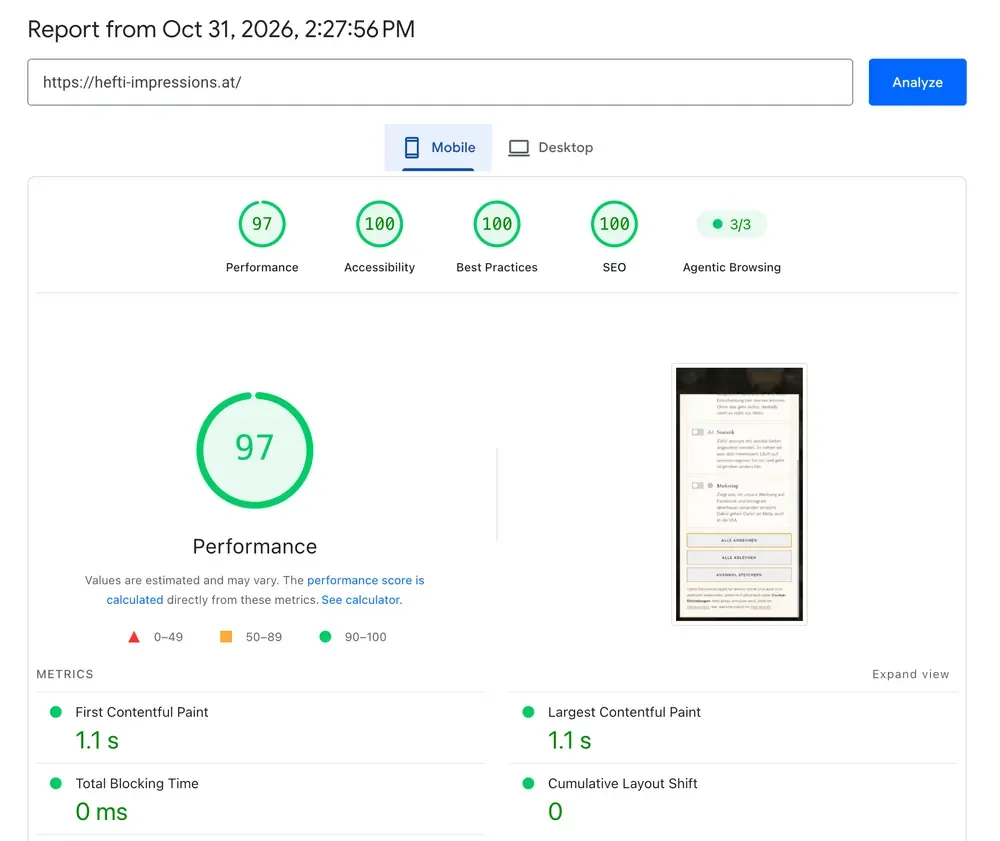Click the green dot beside Total Blocking Time
This screenshot has width=1000, height=841.
[56, 783]
